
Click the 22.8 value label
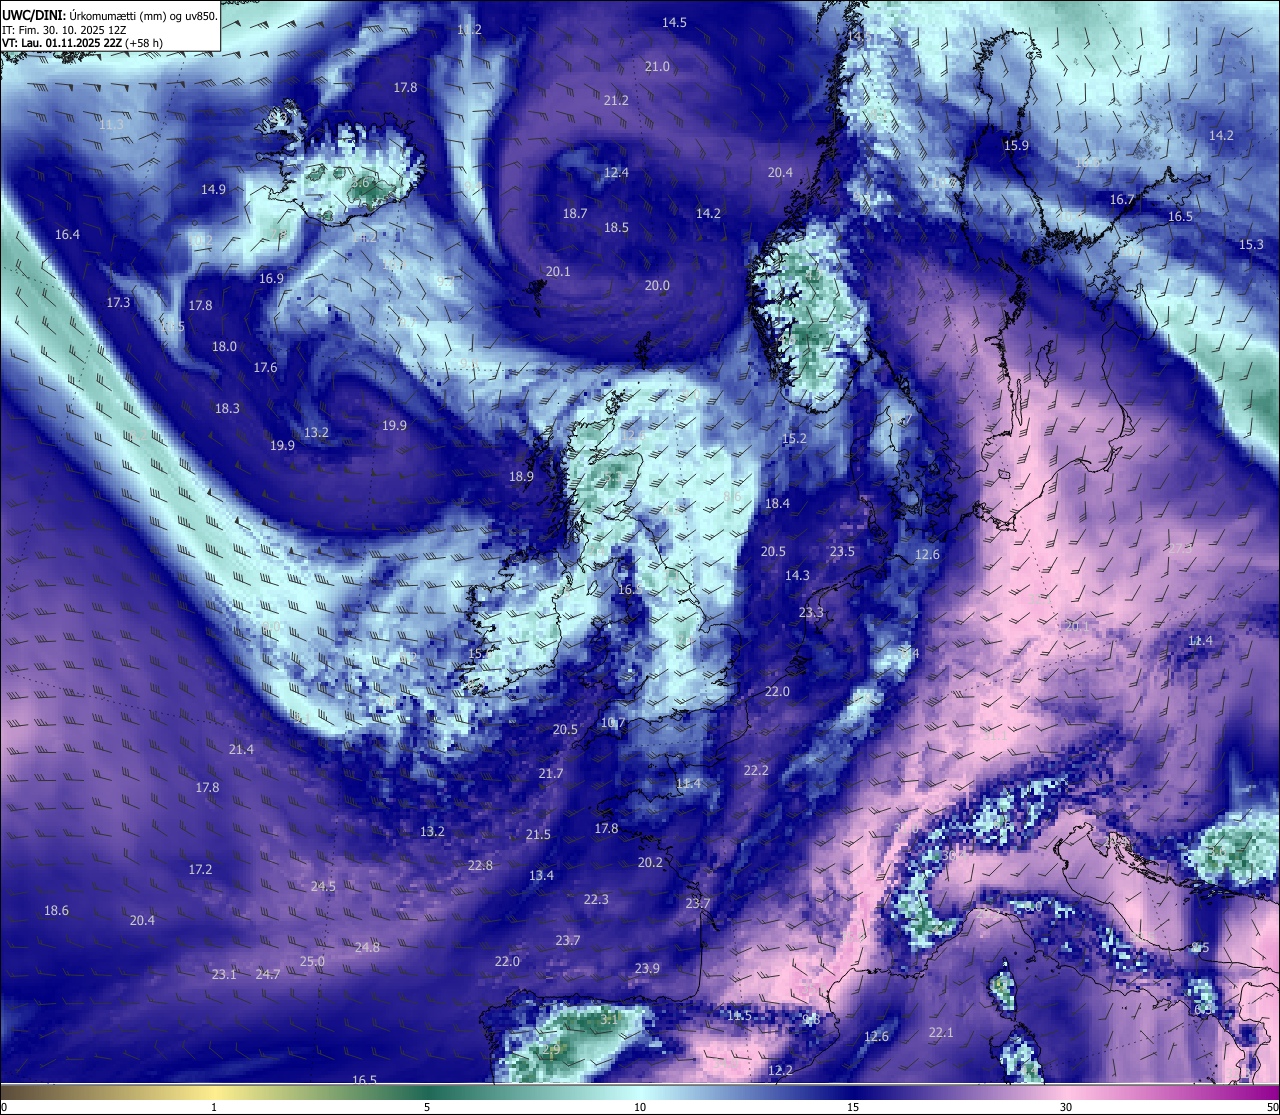[x=480, y=866]
